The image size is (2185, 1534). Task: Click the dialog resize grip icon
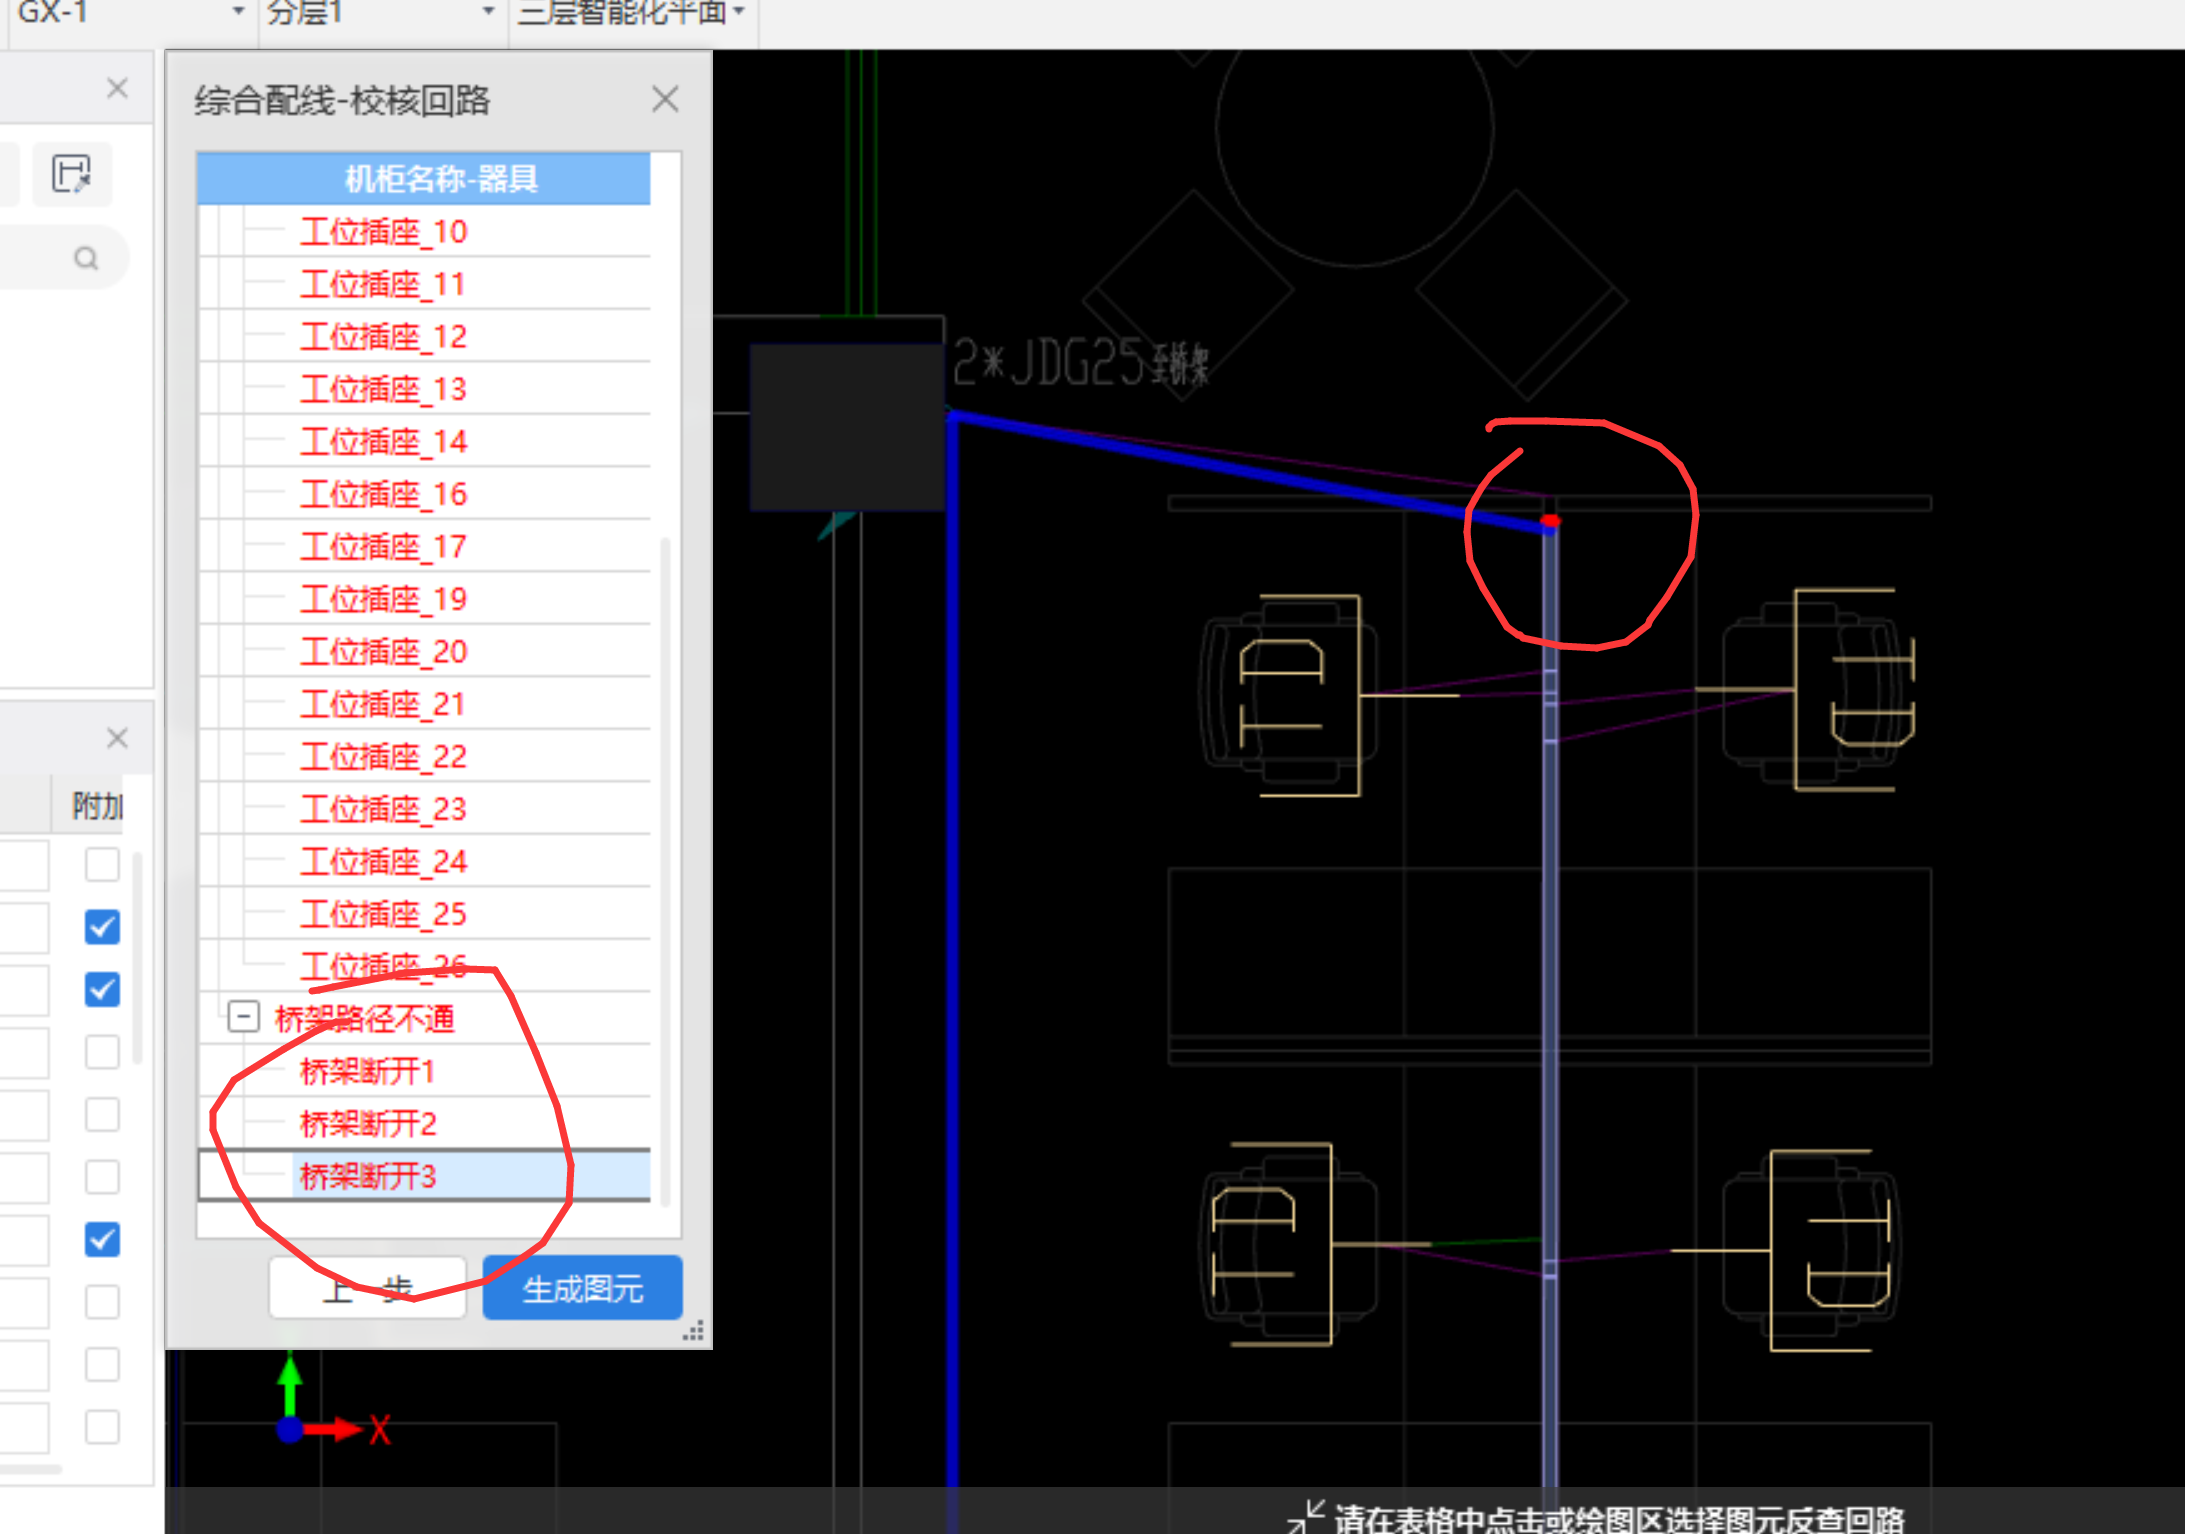(694, 1331)
